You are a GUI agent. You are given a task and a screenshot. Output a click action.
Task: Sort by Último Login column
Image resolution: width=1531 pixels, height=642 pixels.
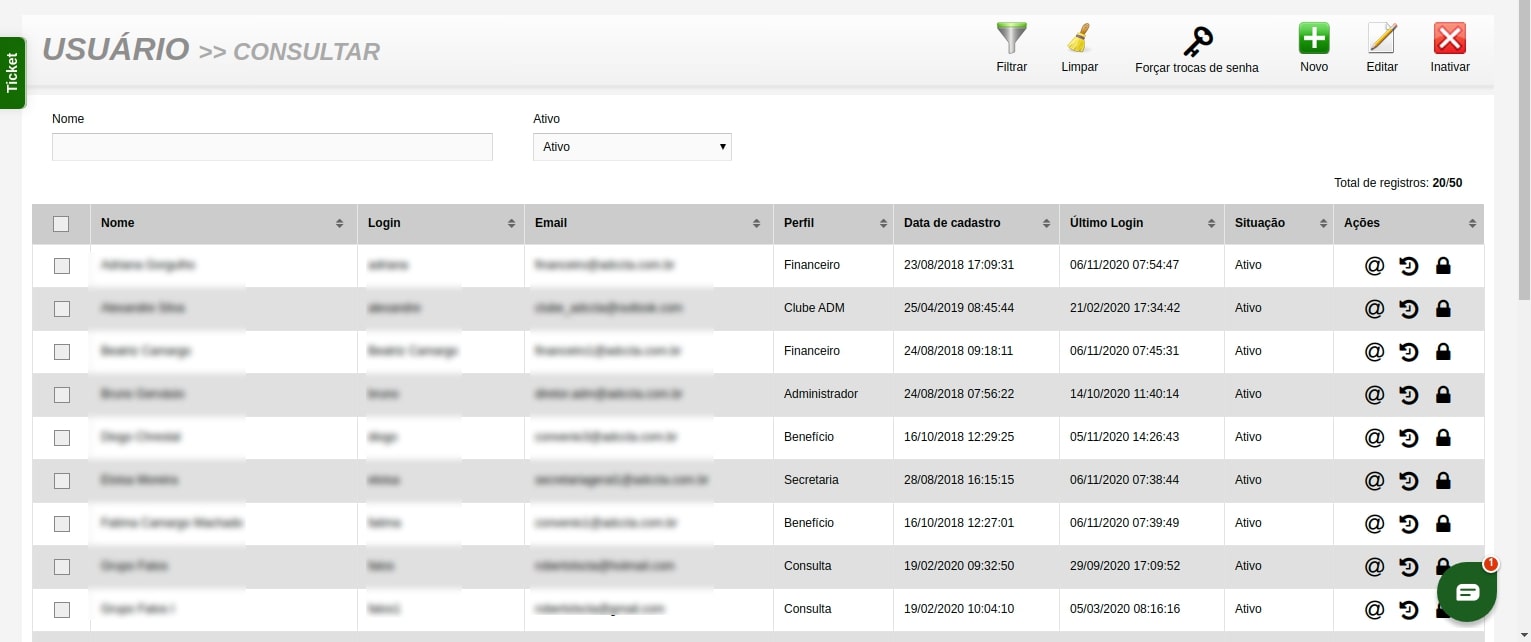coord(1141,224)
